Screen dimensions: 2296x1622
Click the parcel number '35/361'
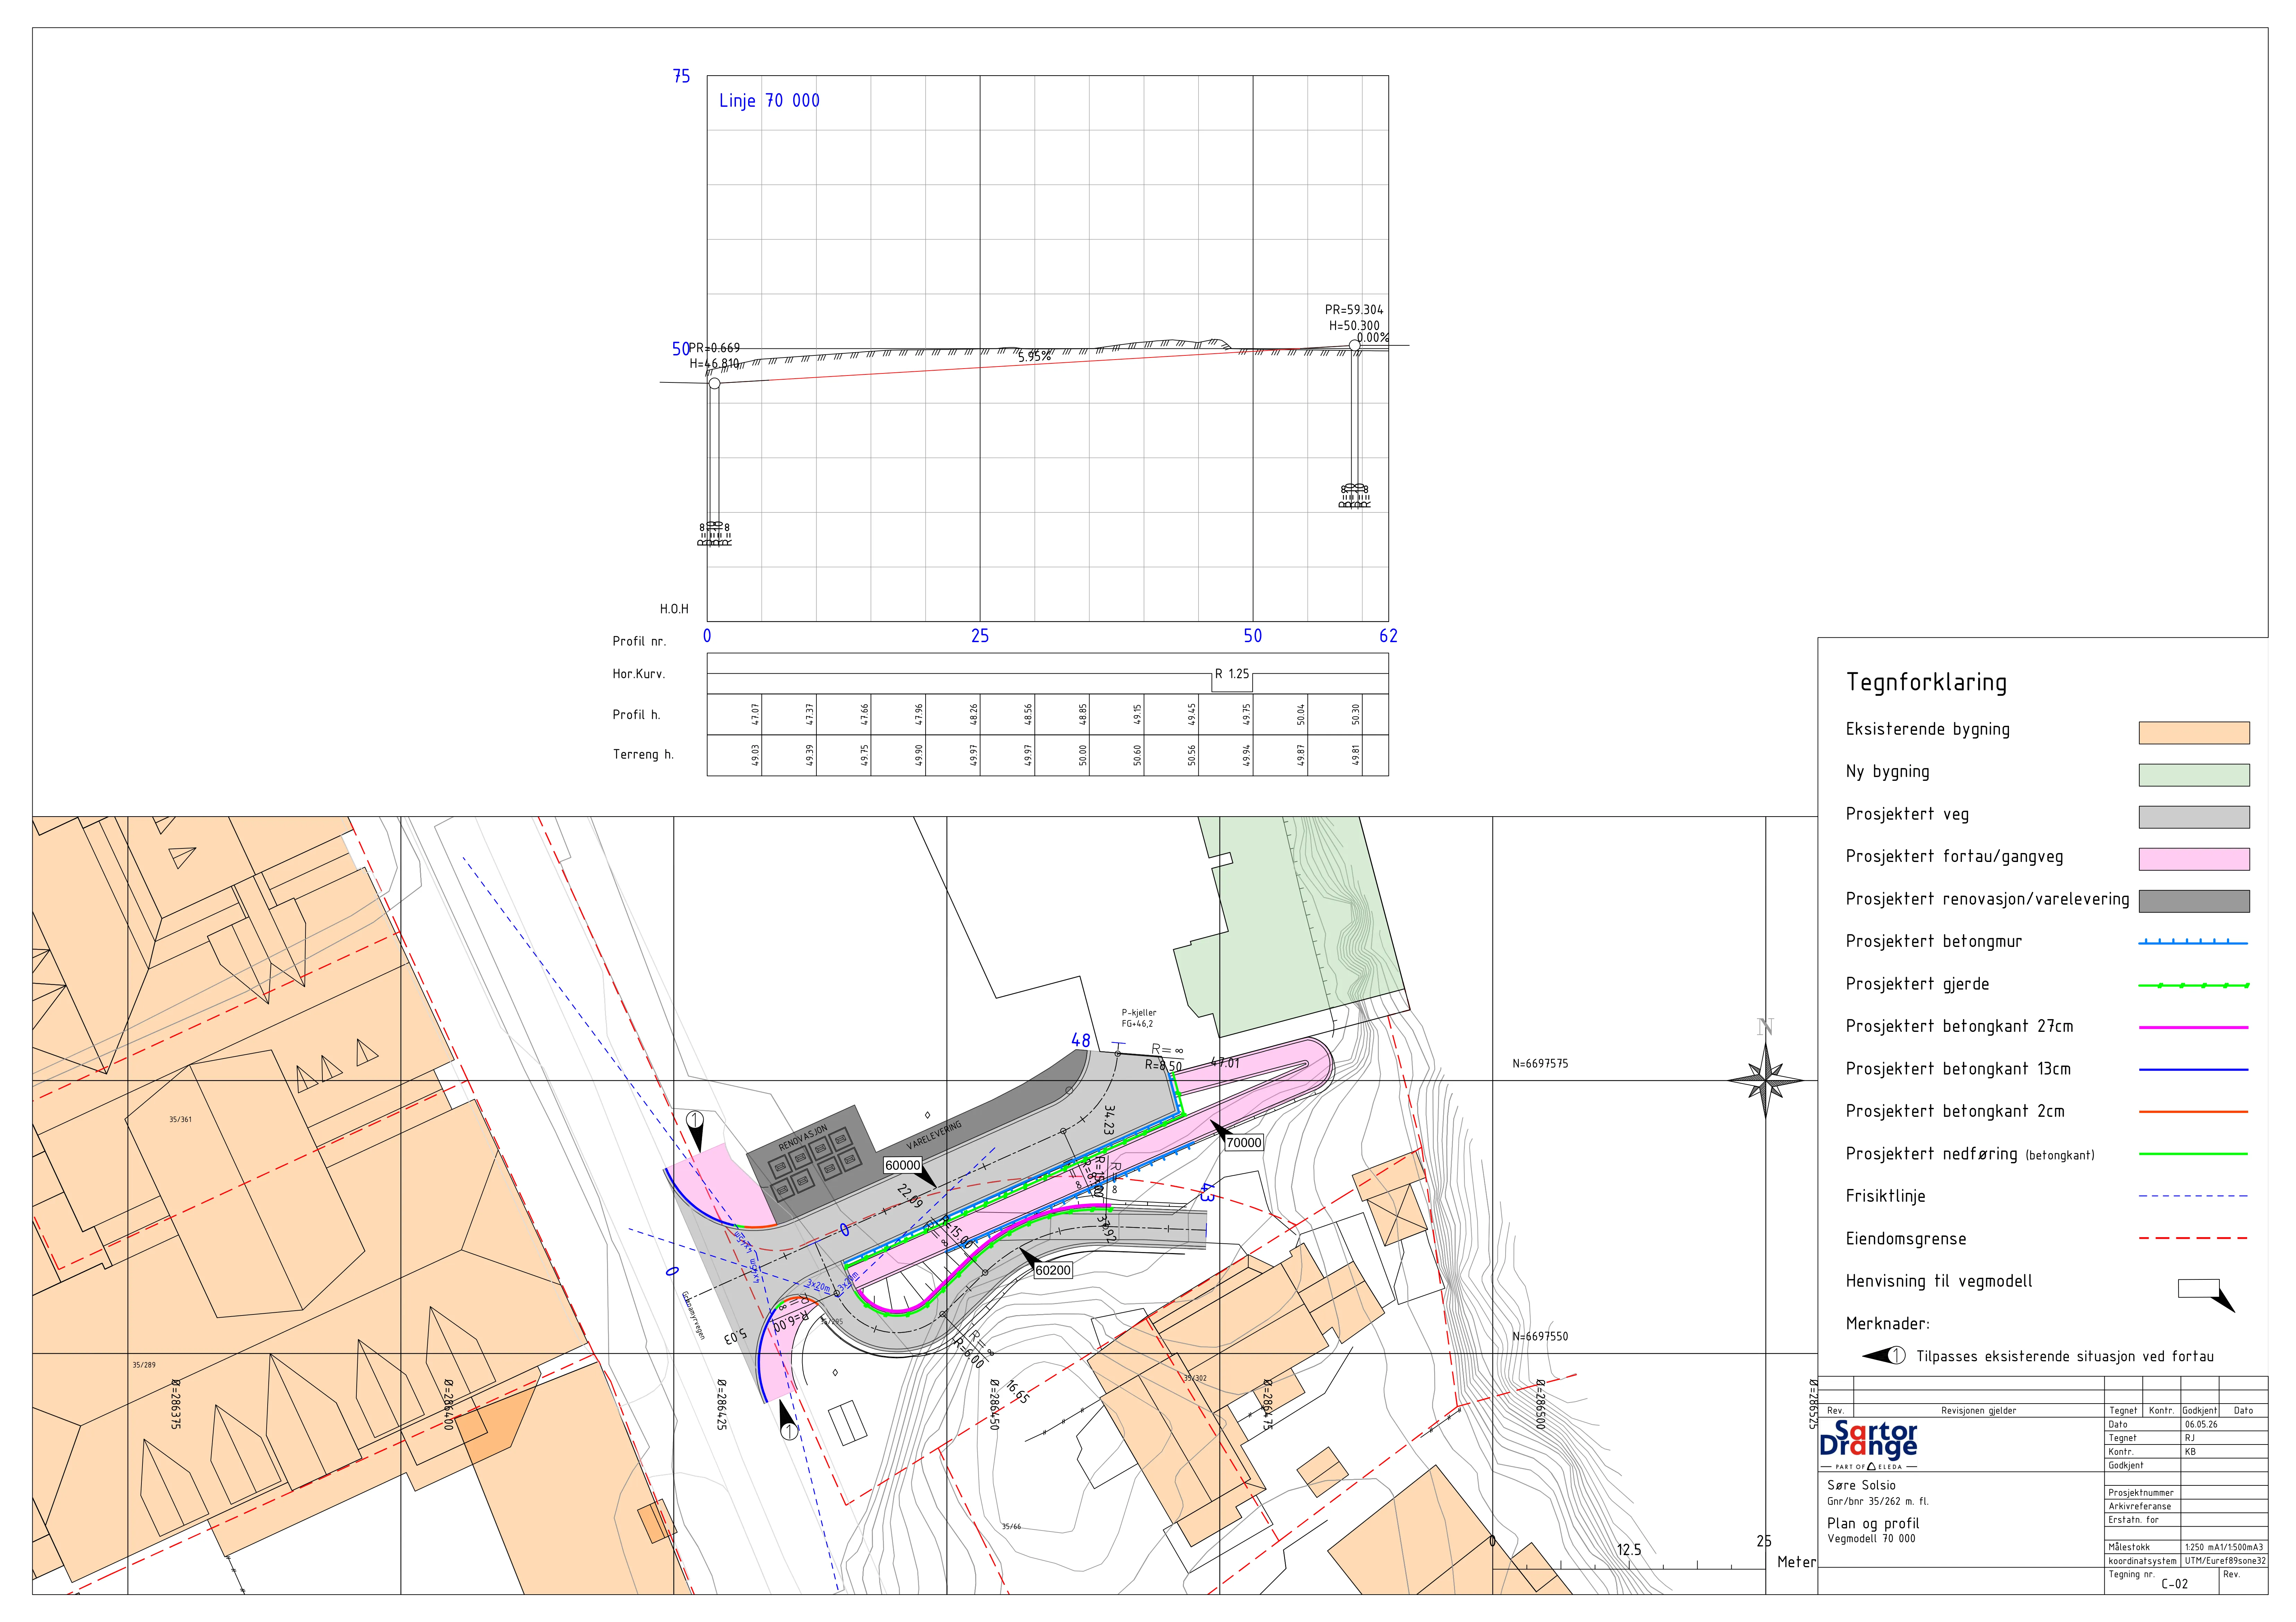(180, 1119)
